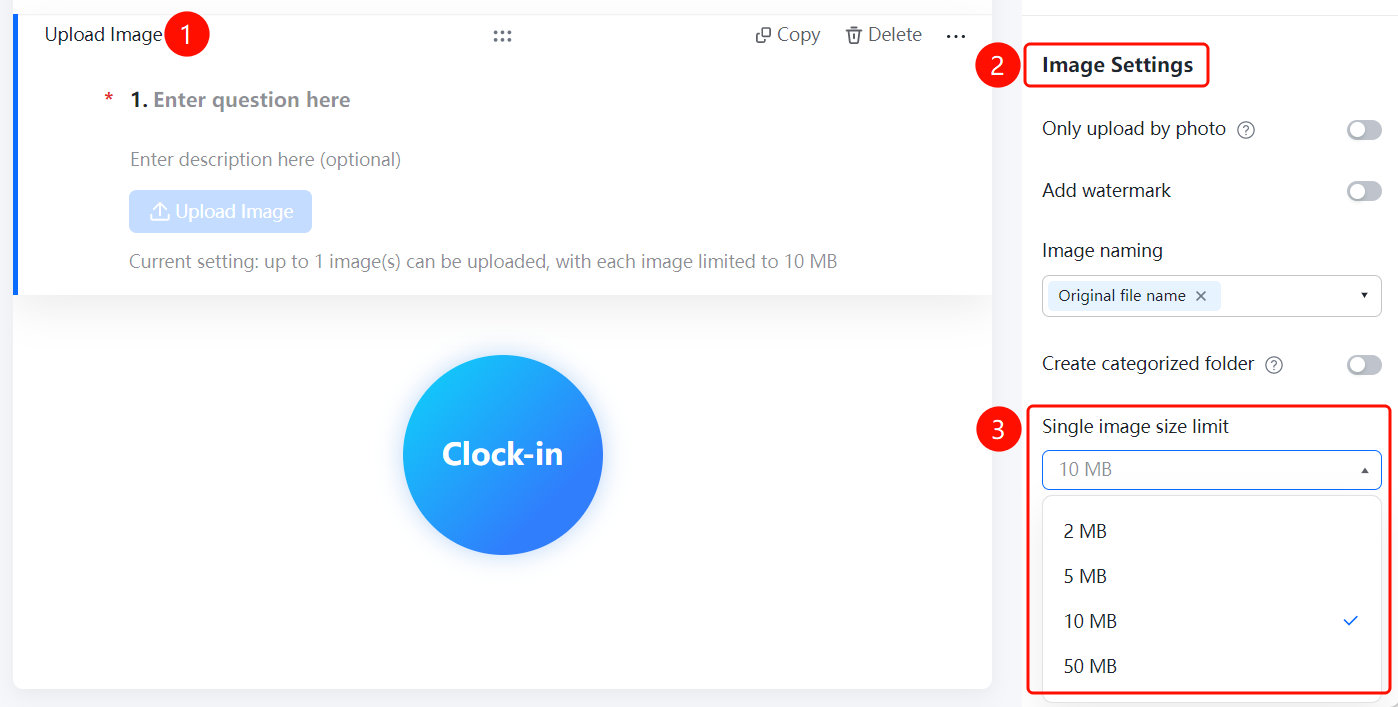Image resolution: width=1398 pixels, height=707 pixels.
Task: Enable Only upload by photo switch
Action: tap(1364, 130)
